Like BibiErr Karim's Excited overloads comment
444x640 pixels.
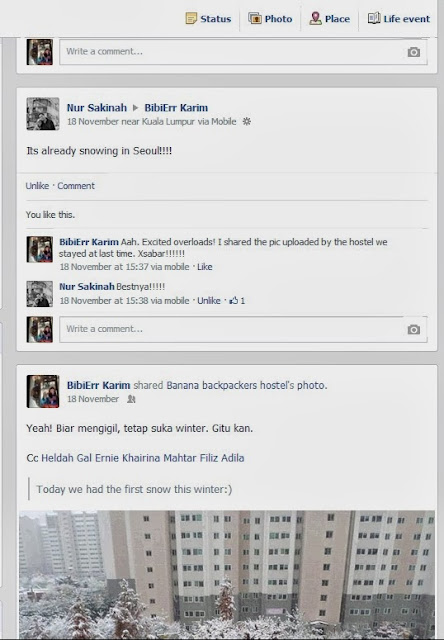[x=204, y=267]
